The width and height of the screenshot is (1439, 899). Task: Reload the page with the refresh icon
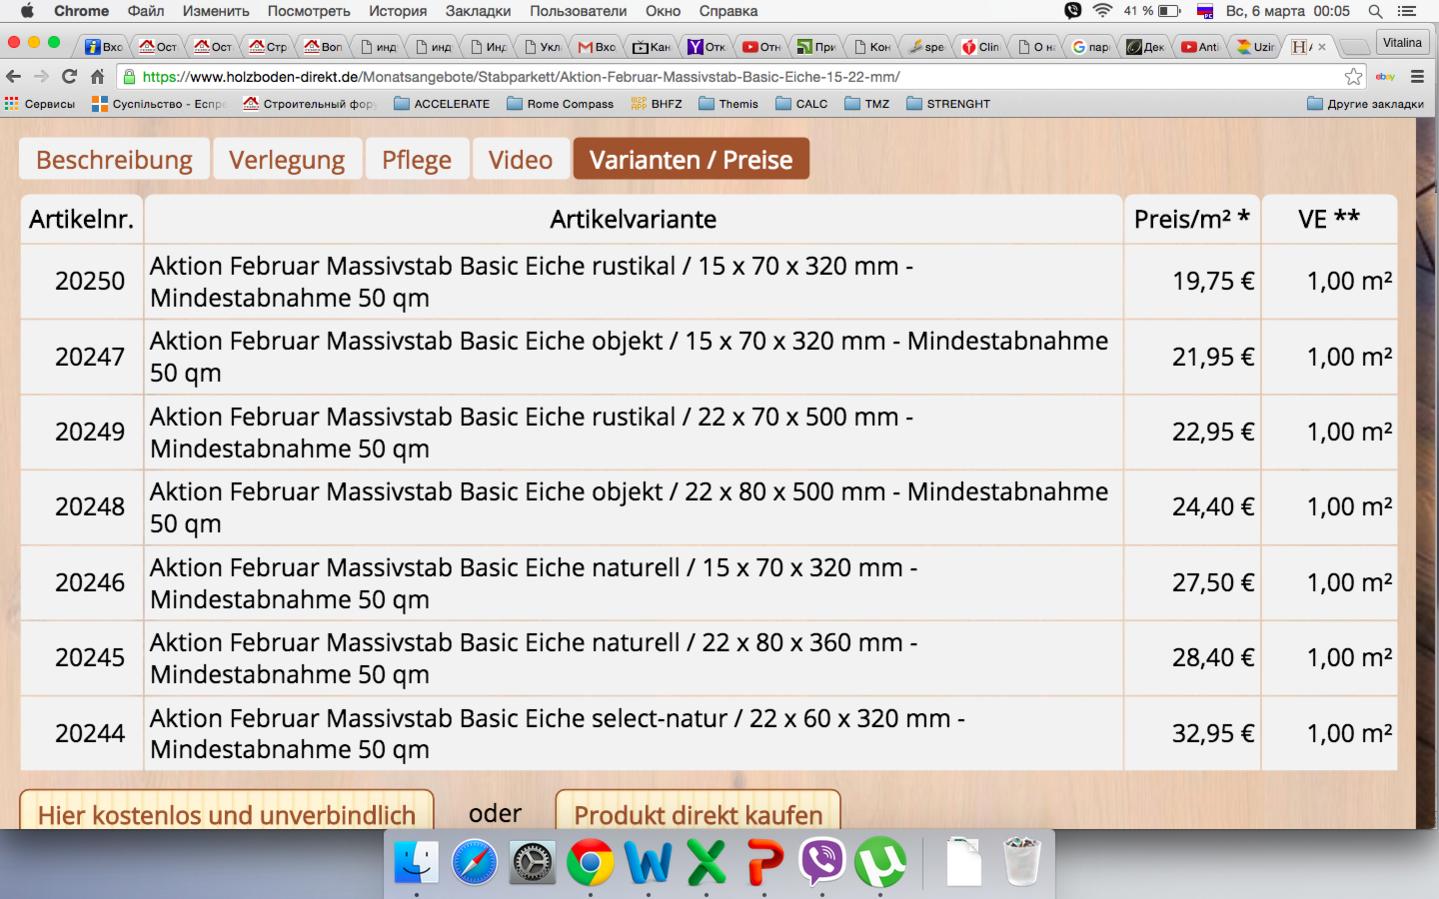click(x=69, y=76)
